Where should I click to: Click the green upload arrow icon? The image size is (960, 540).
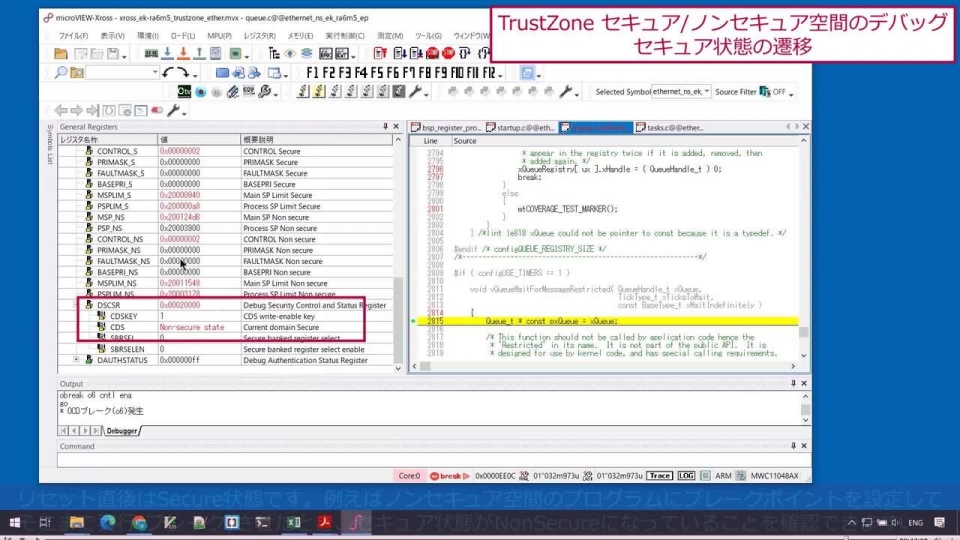[199, 54]
